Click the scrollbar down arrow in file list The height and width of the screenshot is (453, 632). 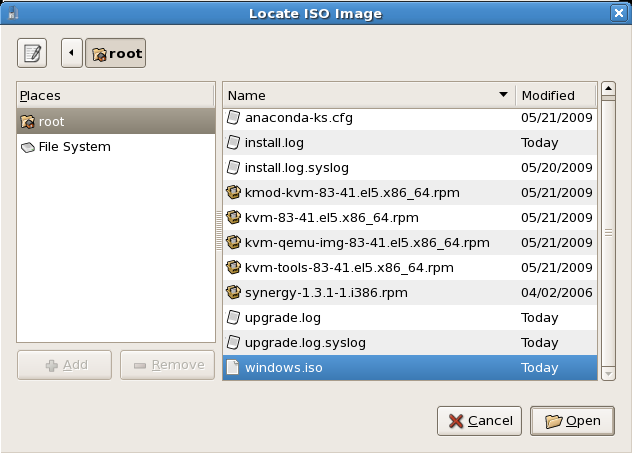point(608,374)
